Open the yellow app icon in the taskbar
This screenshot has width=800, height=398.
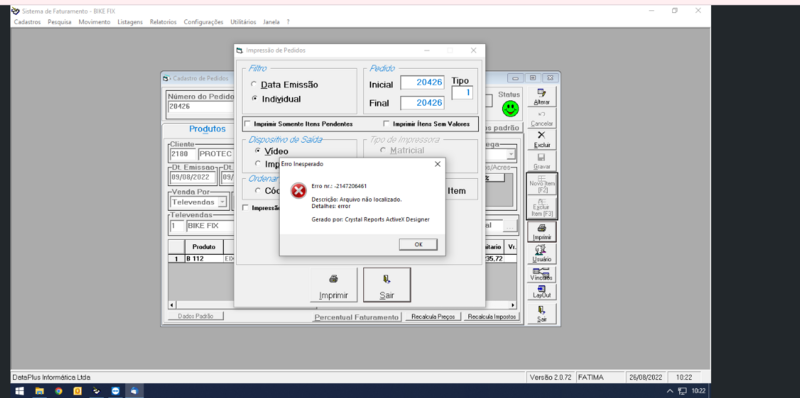(x=78, y=391)
